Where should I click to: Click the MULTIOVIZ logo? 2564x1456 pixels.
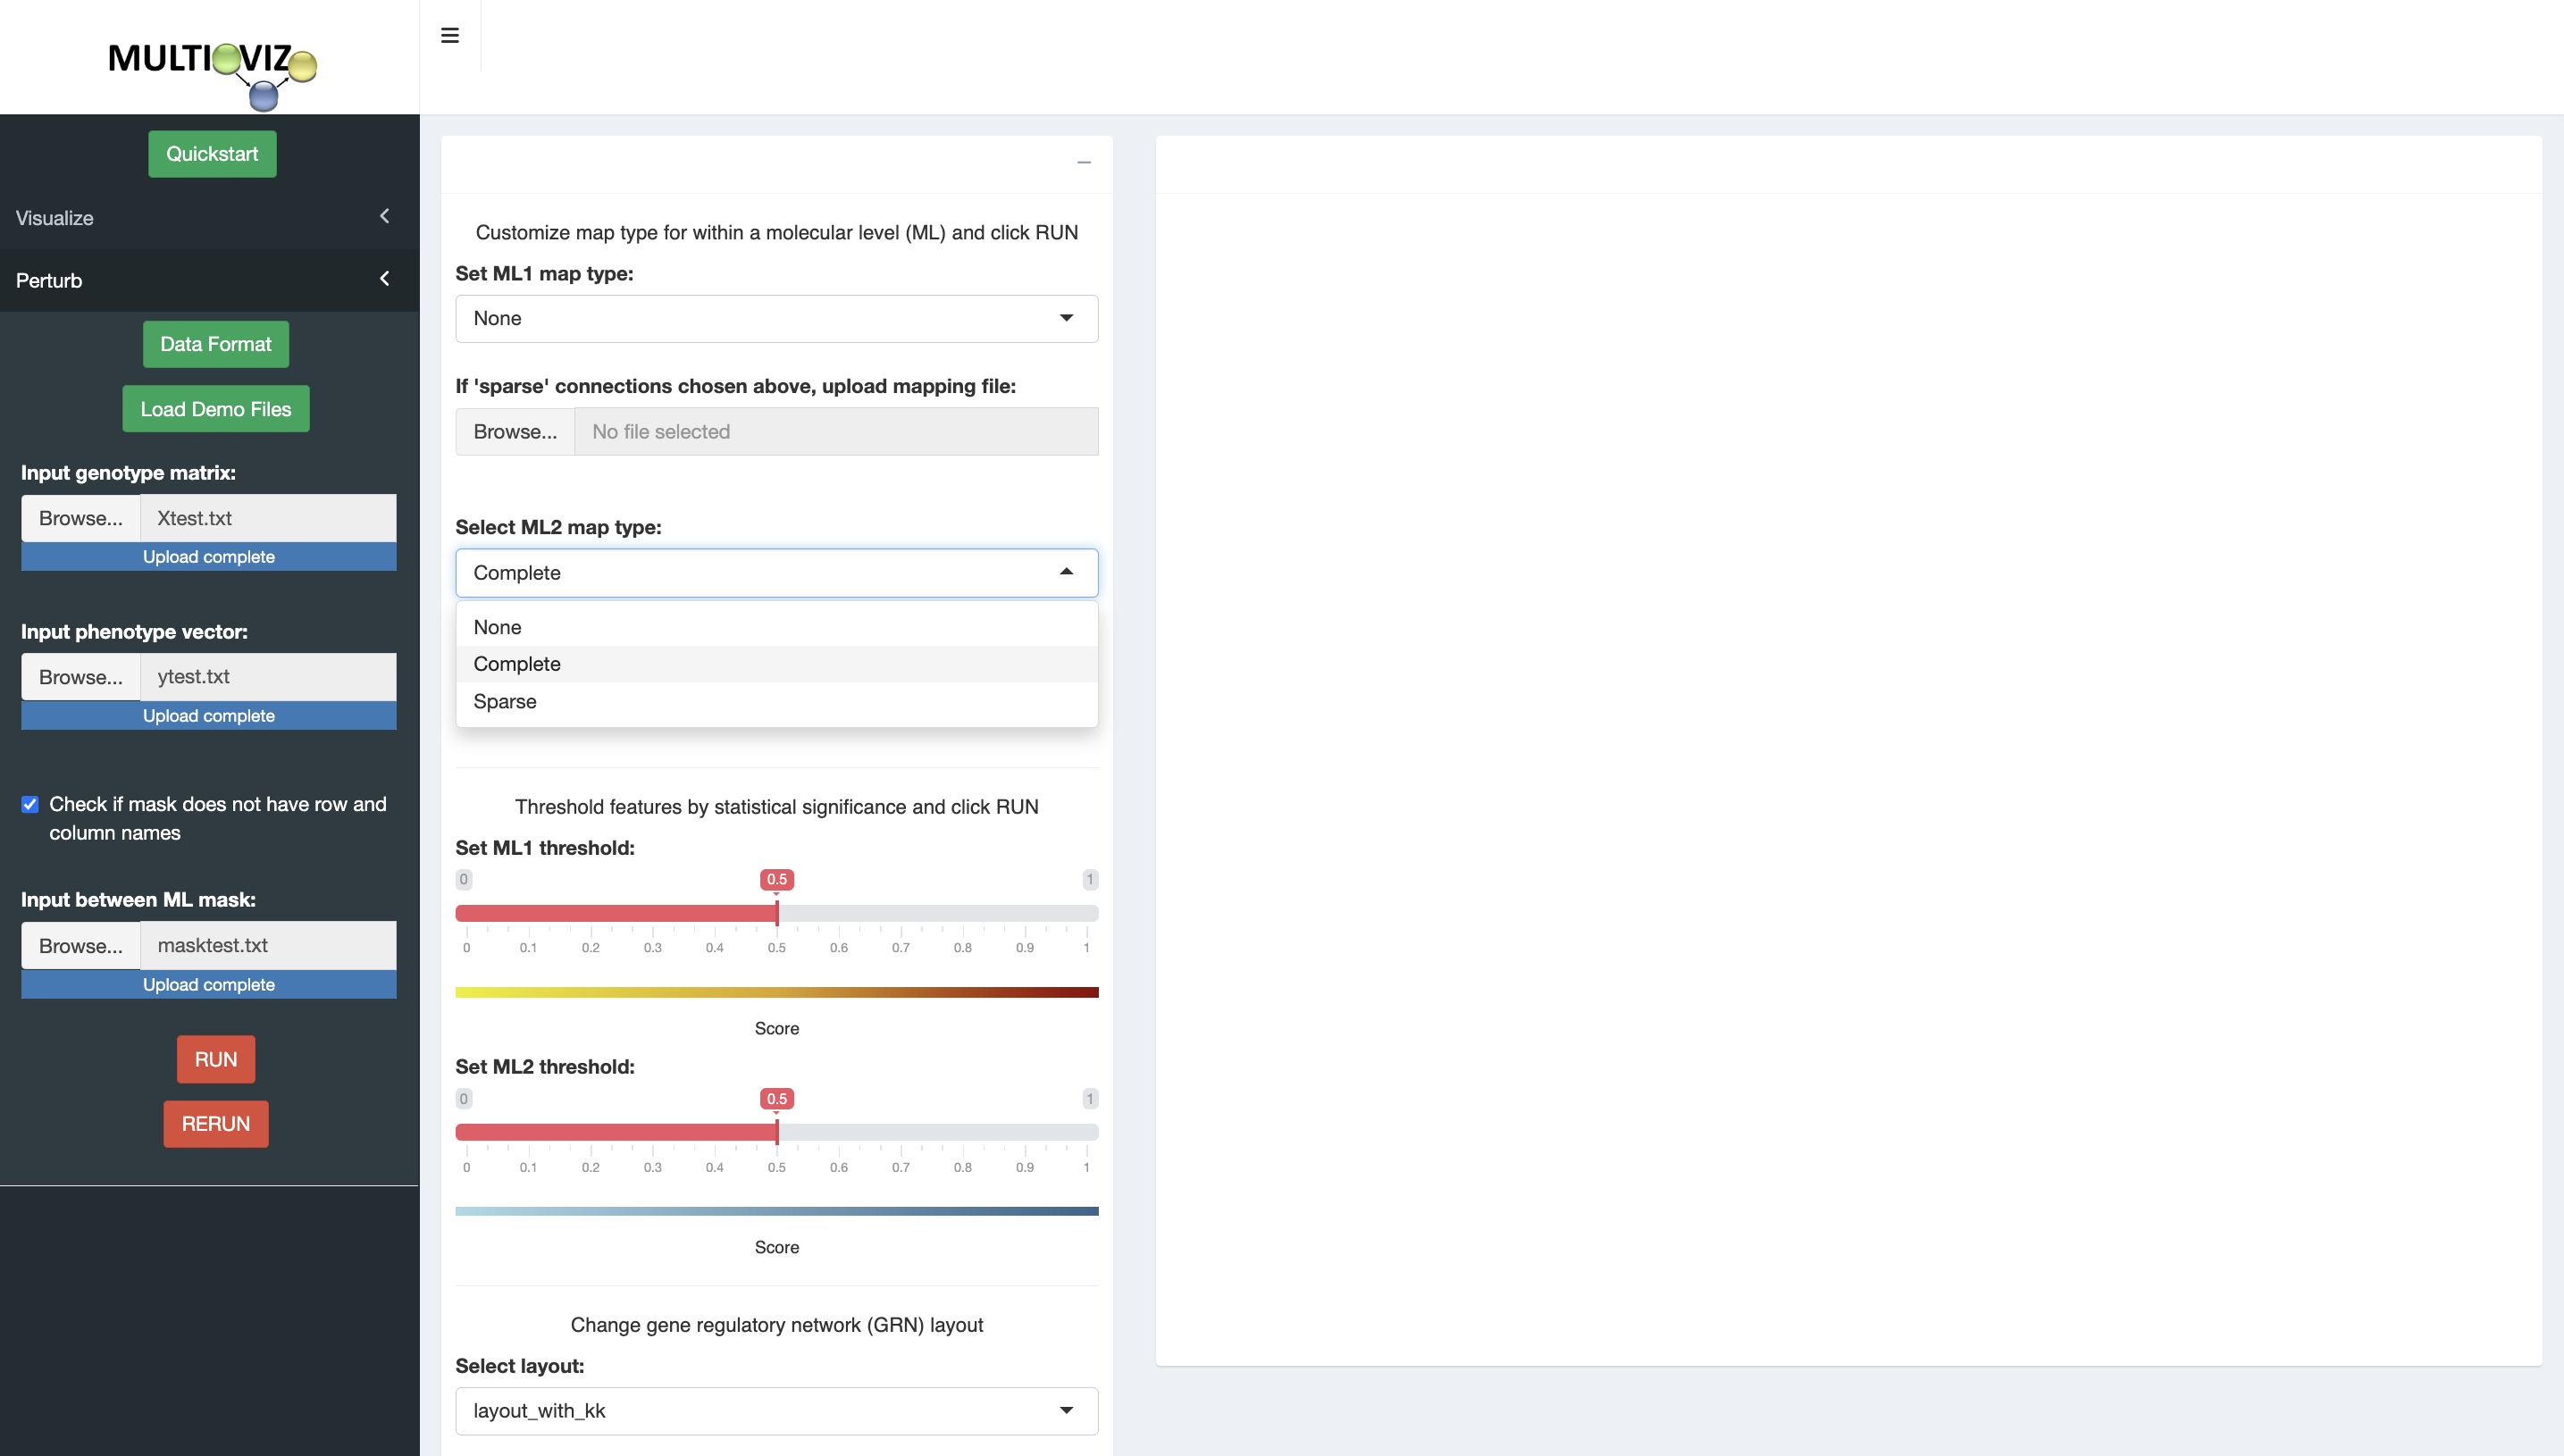(212, 70)
